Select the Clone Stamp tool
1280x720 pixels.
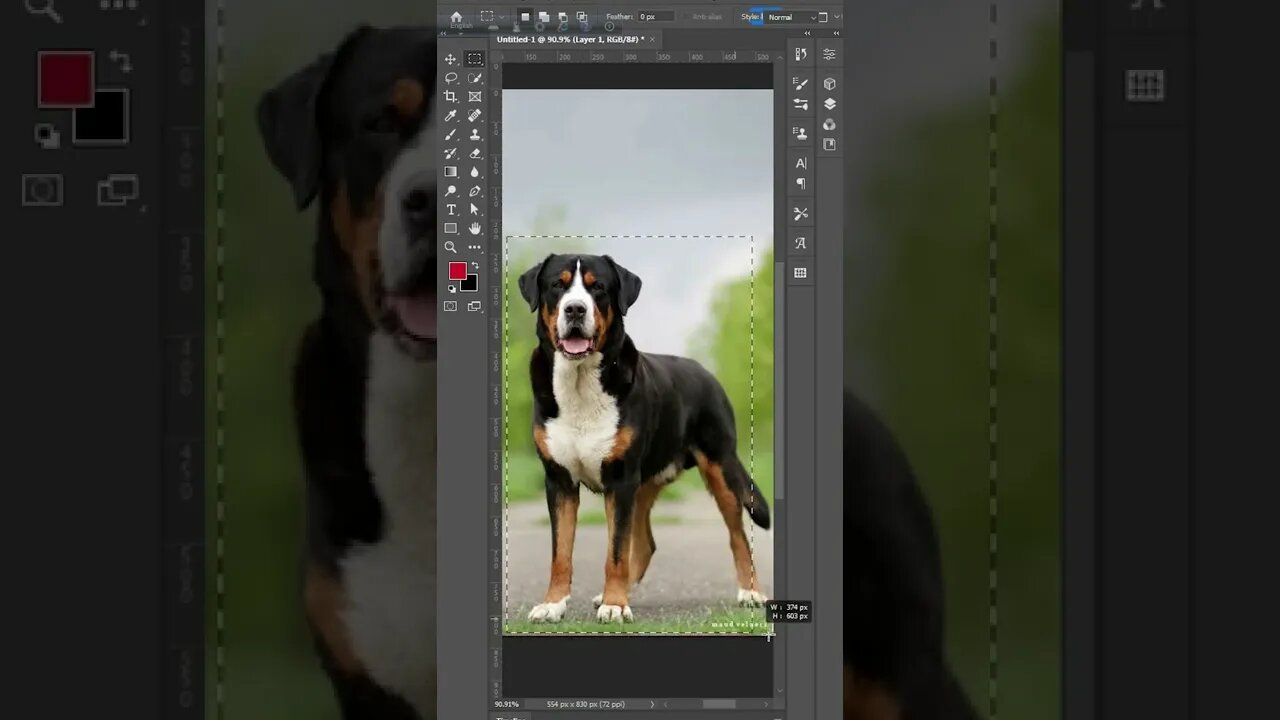[x=475, y=135]
